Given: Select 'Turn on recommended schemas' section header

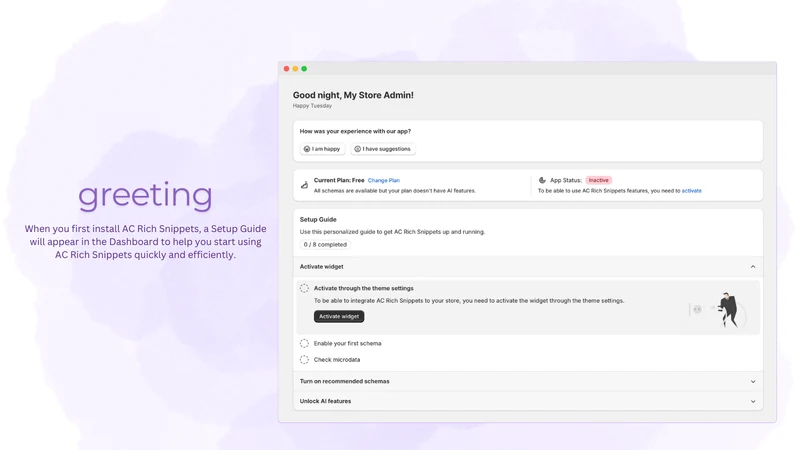Looking at the screenshot, I should pos(528,382).
